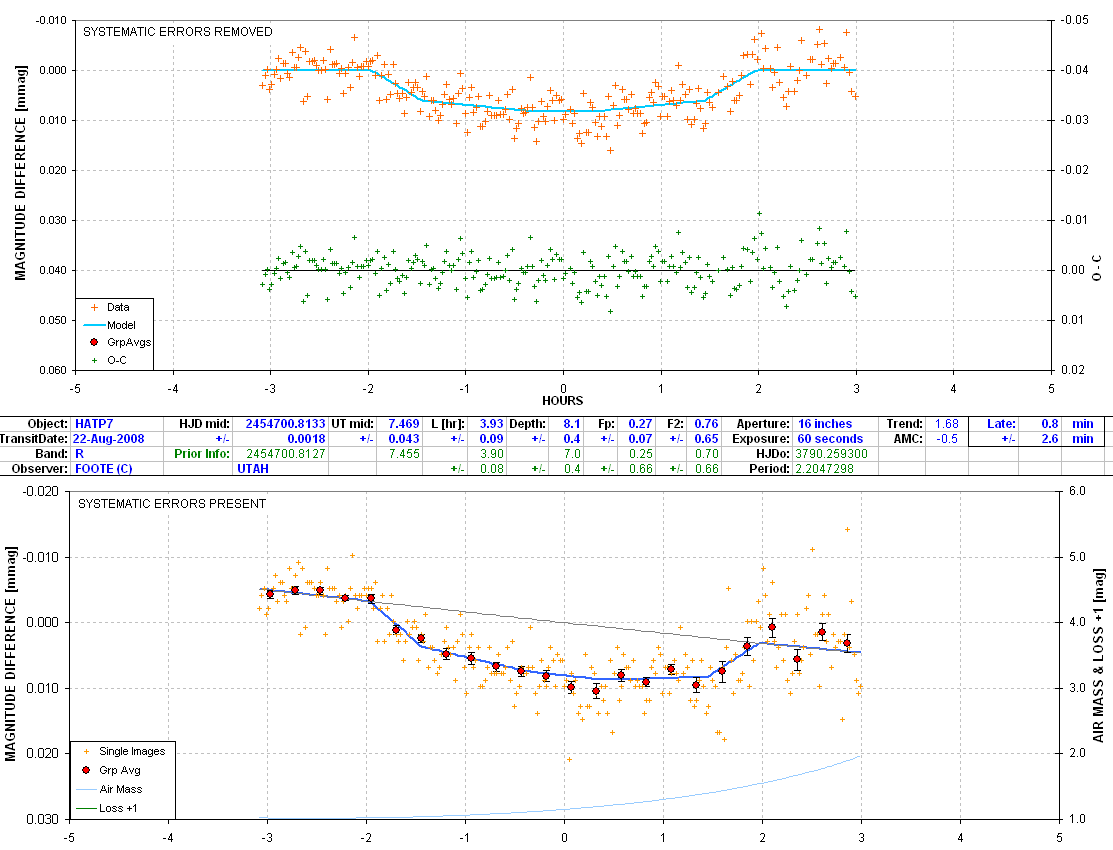Click the 'AIR MASS & LOSS +1 [mag]' axis label
This screenshot has width=1113, height=850.
pyautogui.click(x=1099, y=655)
